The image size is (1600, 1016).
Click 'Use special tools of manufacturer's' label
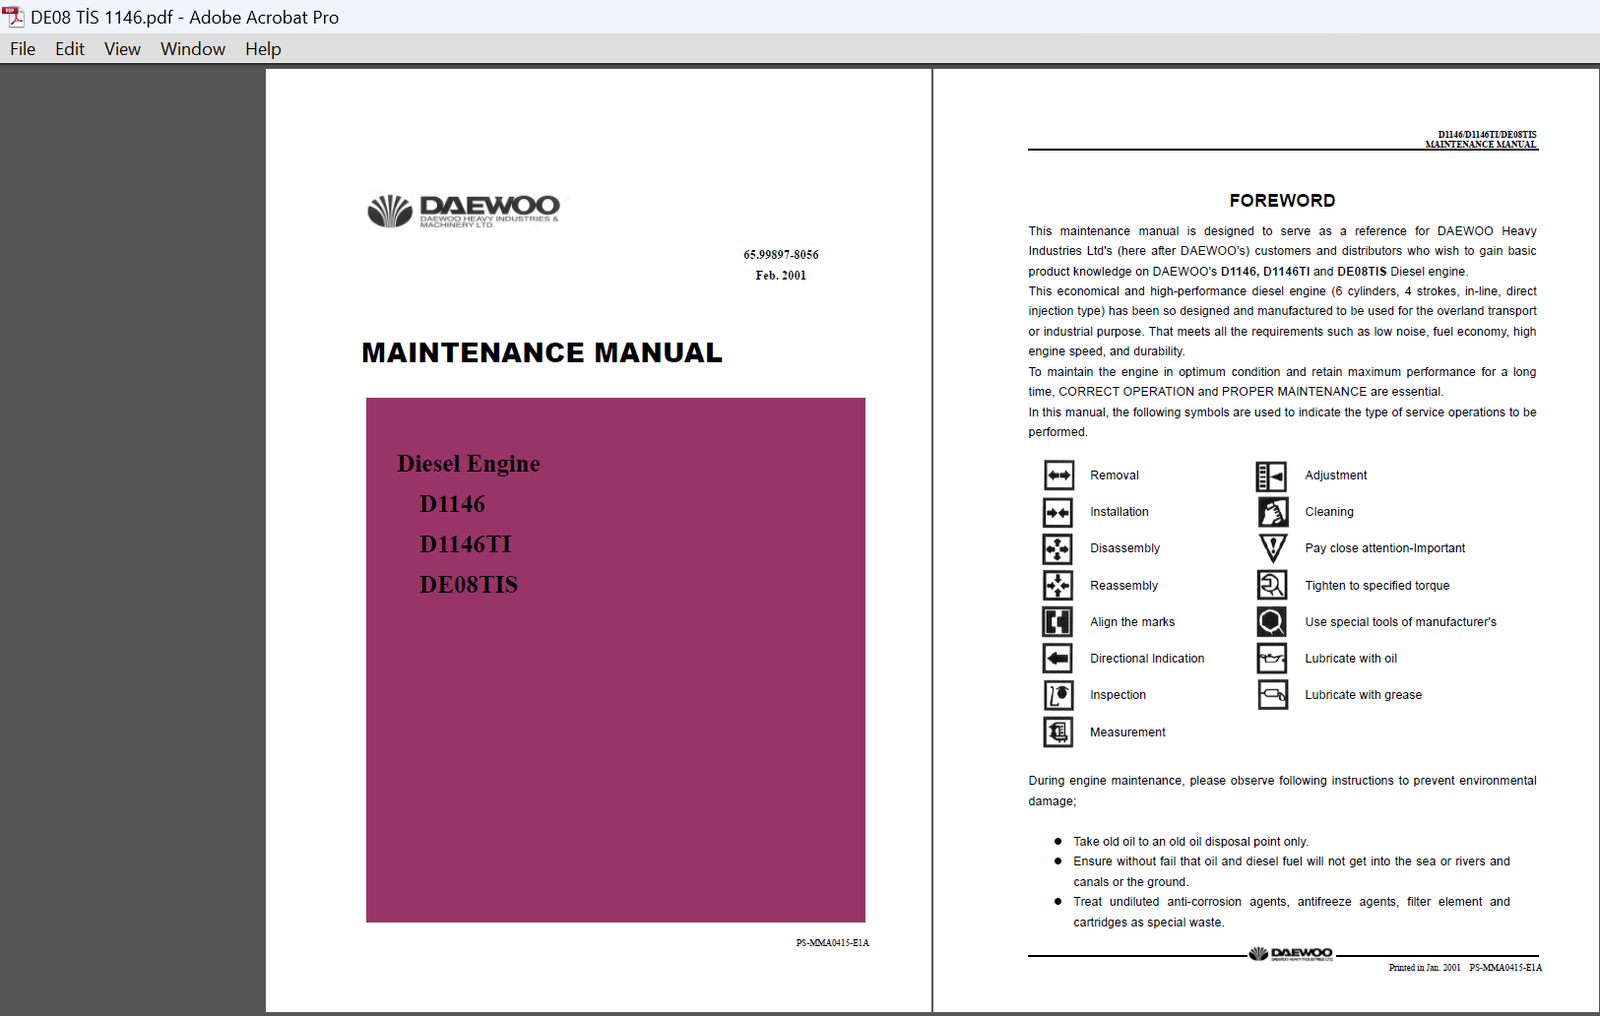click(1401, 622)
